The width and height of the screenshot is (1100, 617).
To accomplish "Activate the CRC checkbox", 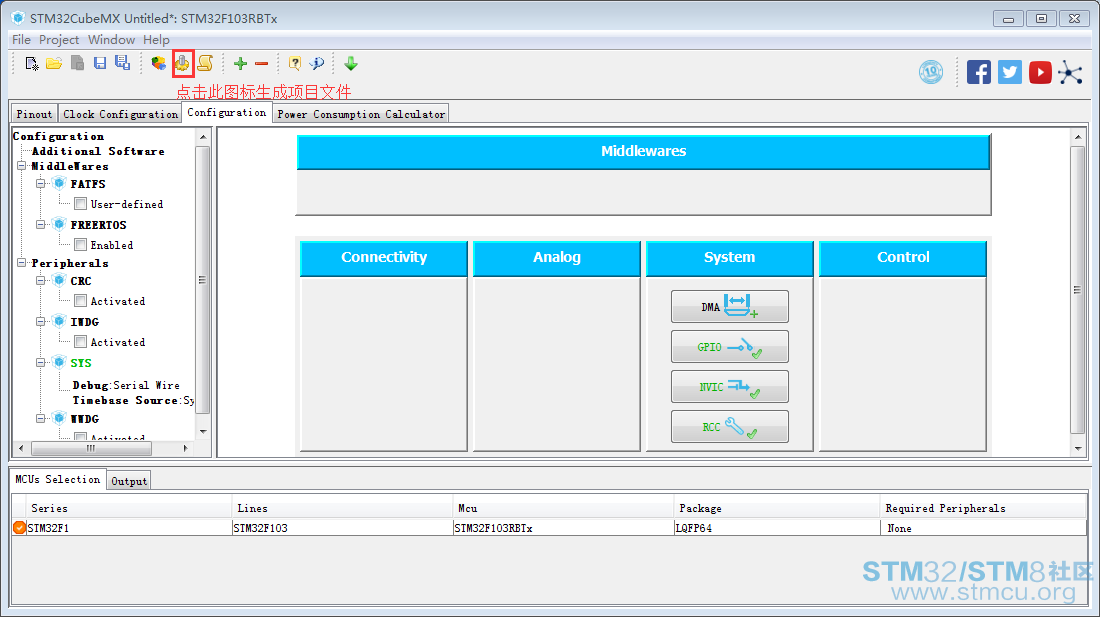I will click(81, 301).
